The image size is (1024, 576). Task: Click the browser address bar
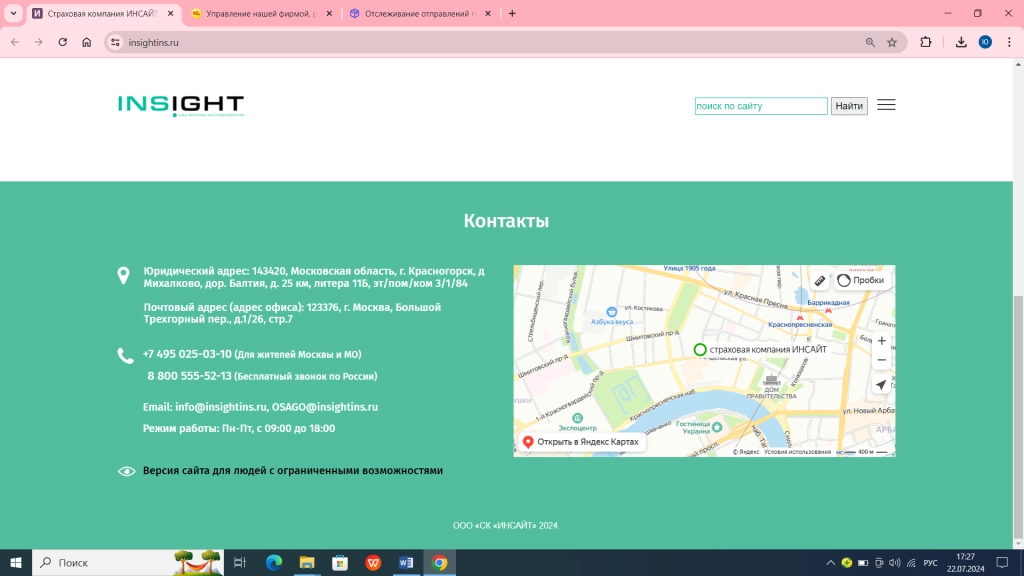pyautogui.click(x=490, y=42)
